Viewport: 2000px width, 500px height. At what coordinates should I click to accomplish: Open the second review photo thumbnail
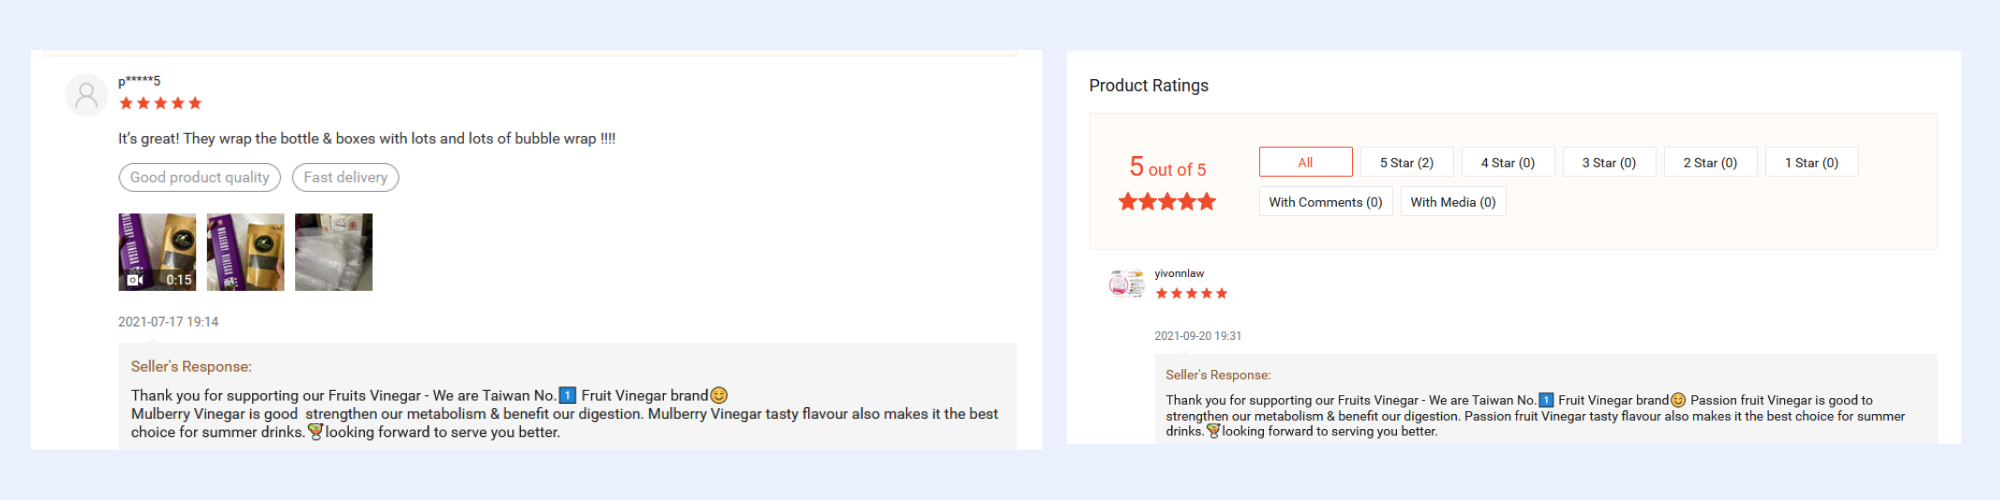point(245,252)
